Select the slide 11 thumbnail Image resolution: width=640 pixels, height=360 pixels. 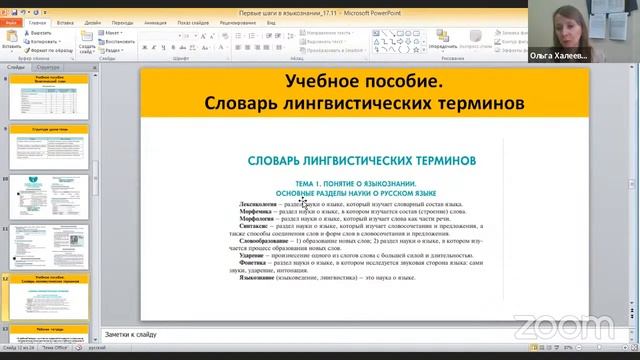[49, 247]
